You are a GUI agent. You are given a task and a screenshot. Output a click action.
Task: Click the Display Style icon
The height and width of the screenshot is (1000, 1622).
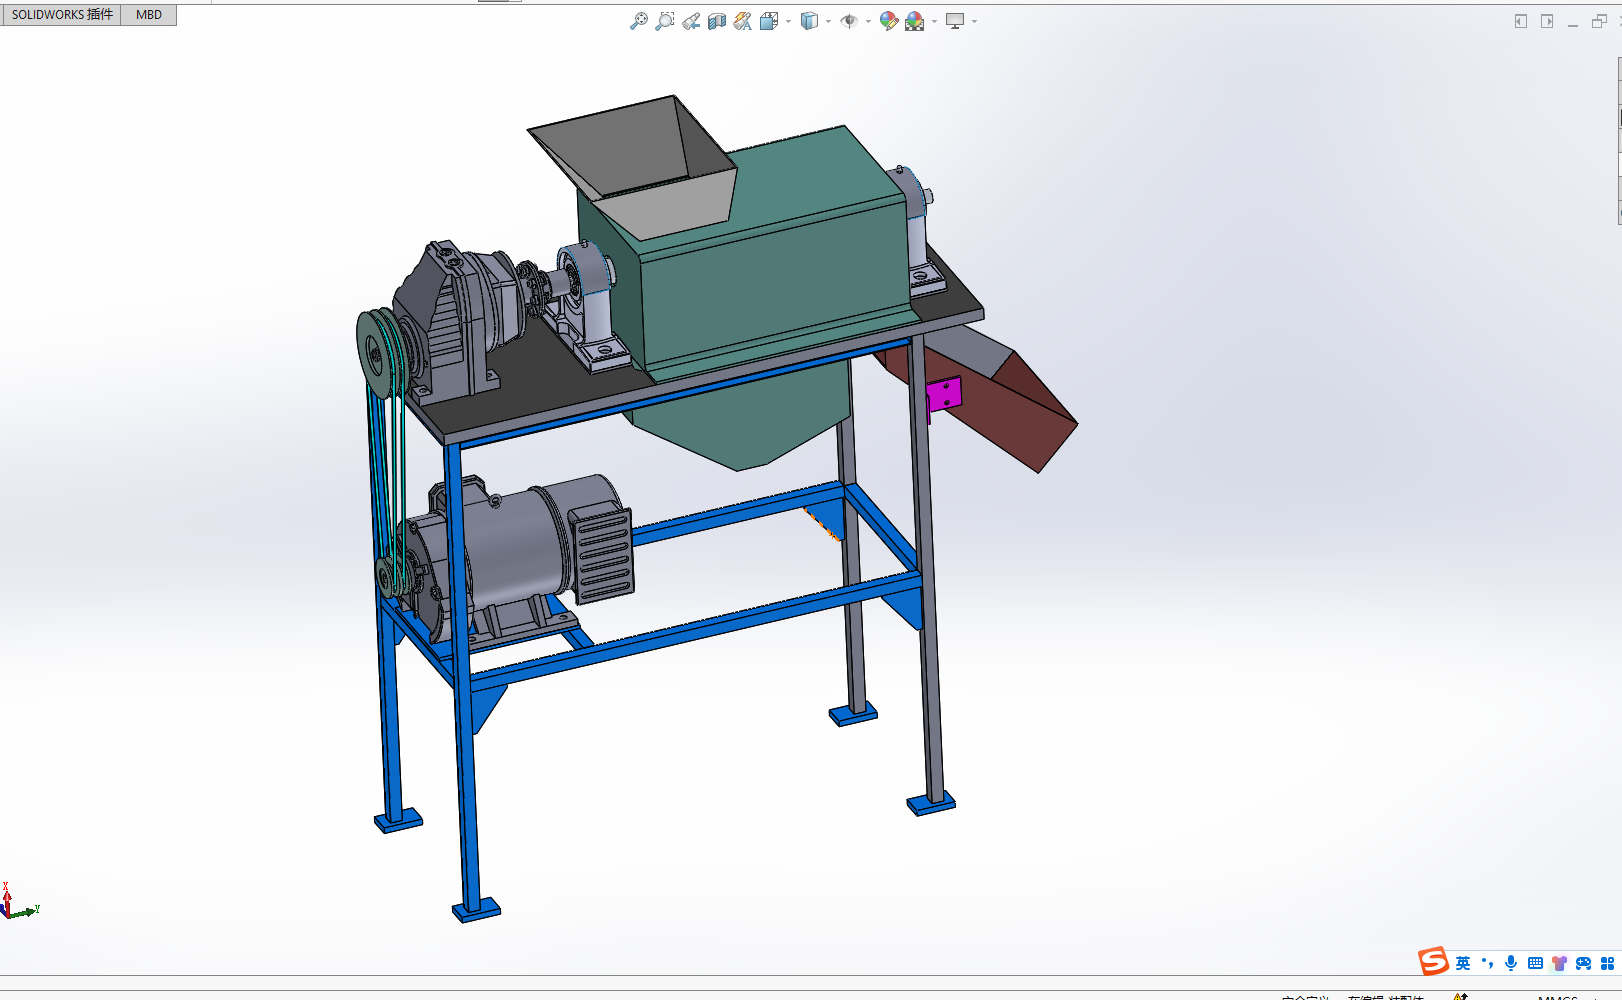click(x=809, y=21)
